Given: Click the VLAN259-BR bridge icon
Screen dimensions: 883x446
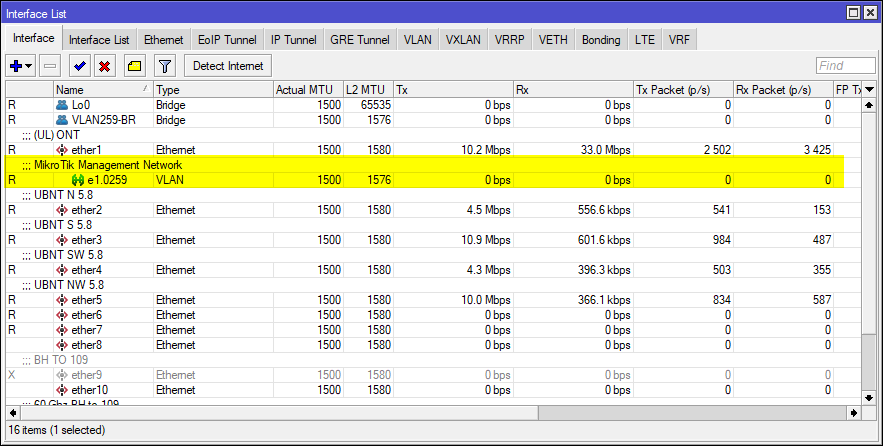Looking at the screenshot, I should point(62,120).
